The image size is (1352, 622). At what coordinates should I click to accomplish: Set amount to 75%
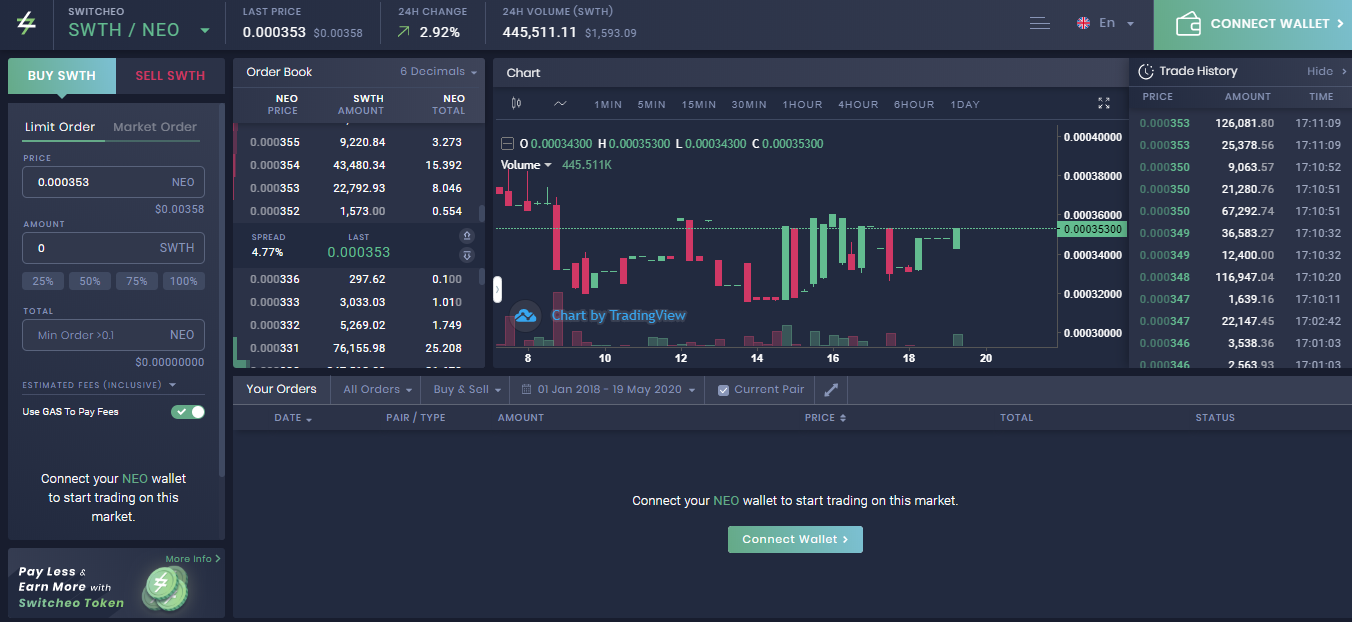[x=137, y=281]
